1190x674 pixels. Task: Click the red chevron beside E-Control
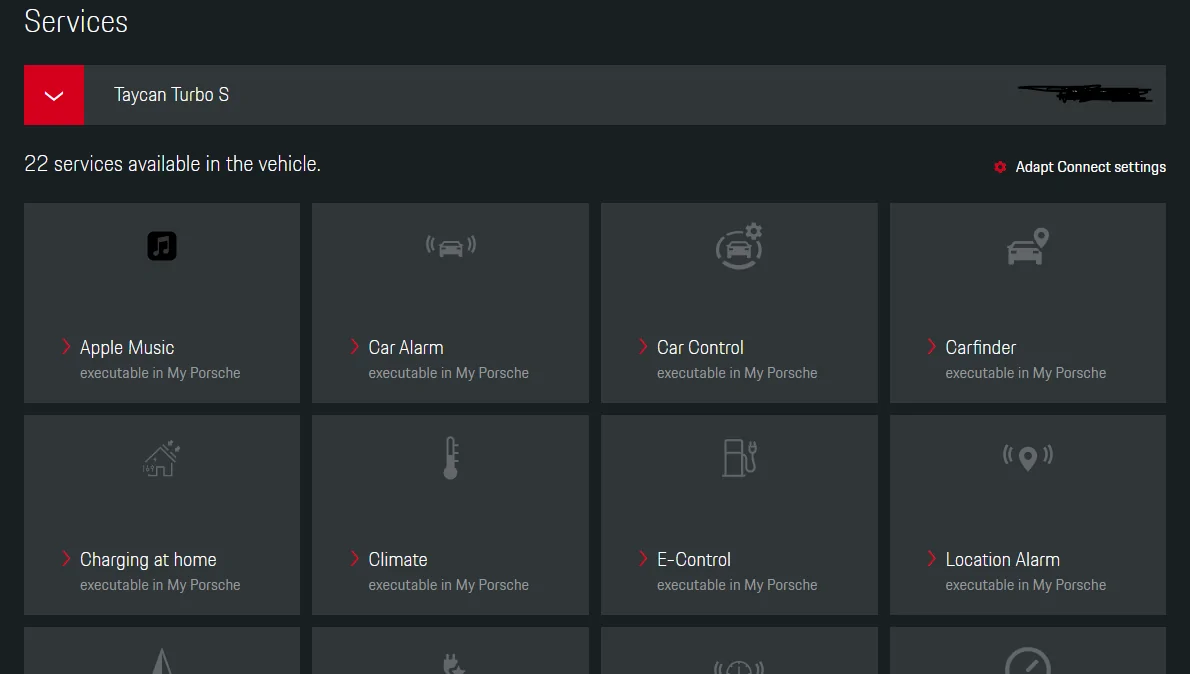tap(643, 559)
